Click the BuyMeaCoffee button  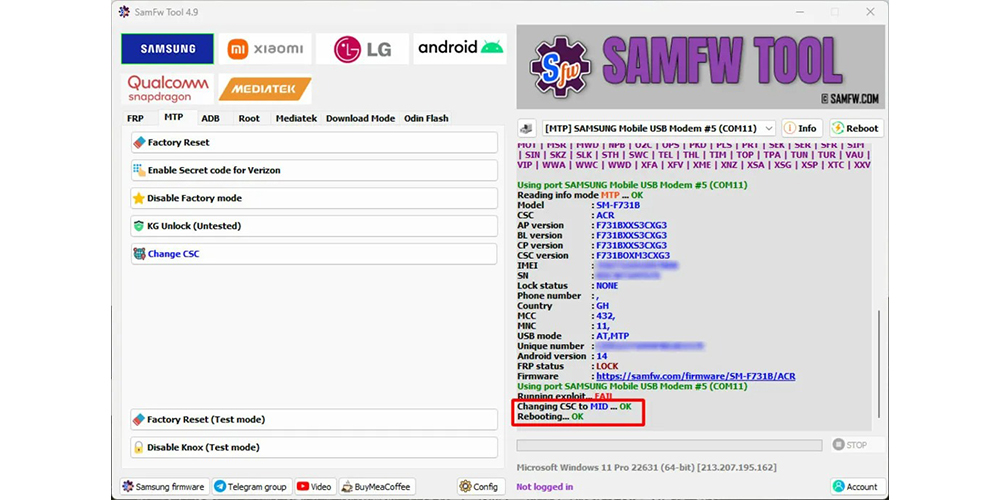pyautogui.click(x=377, y=487)
